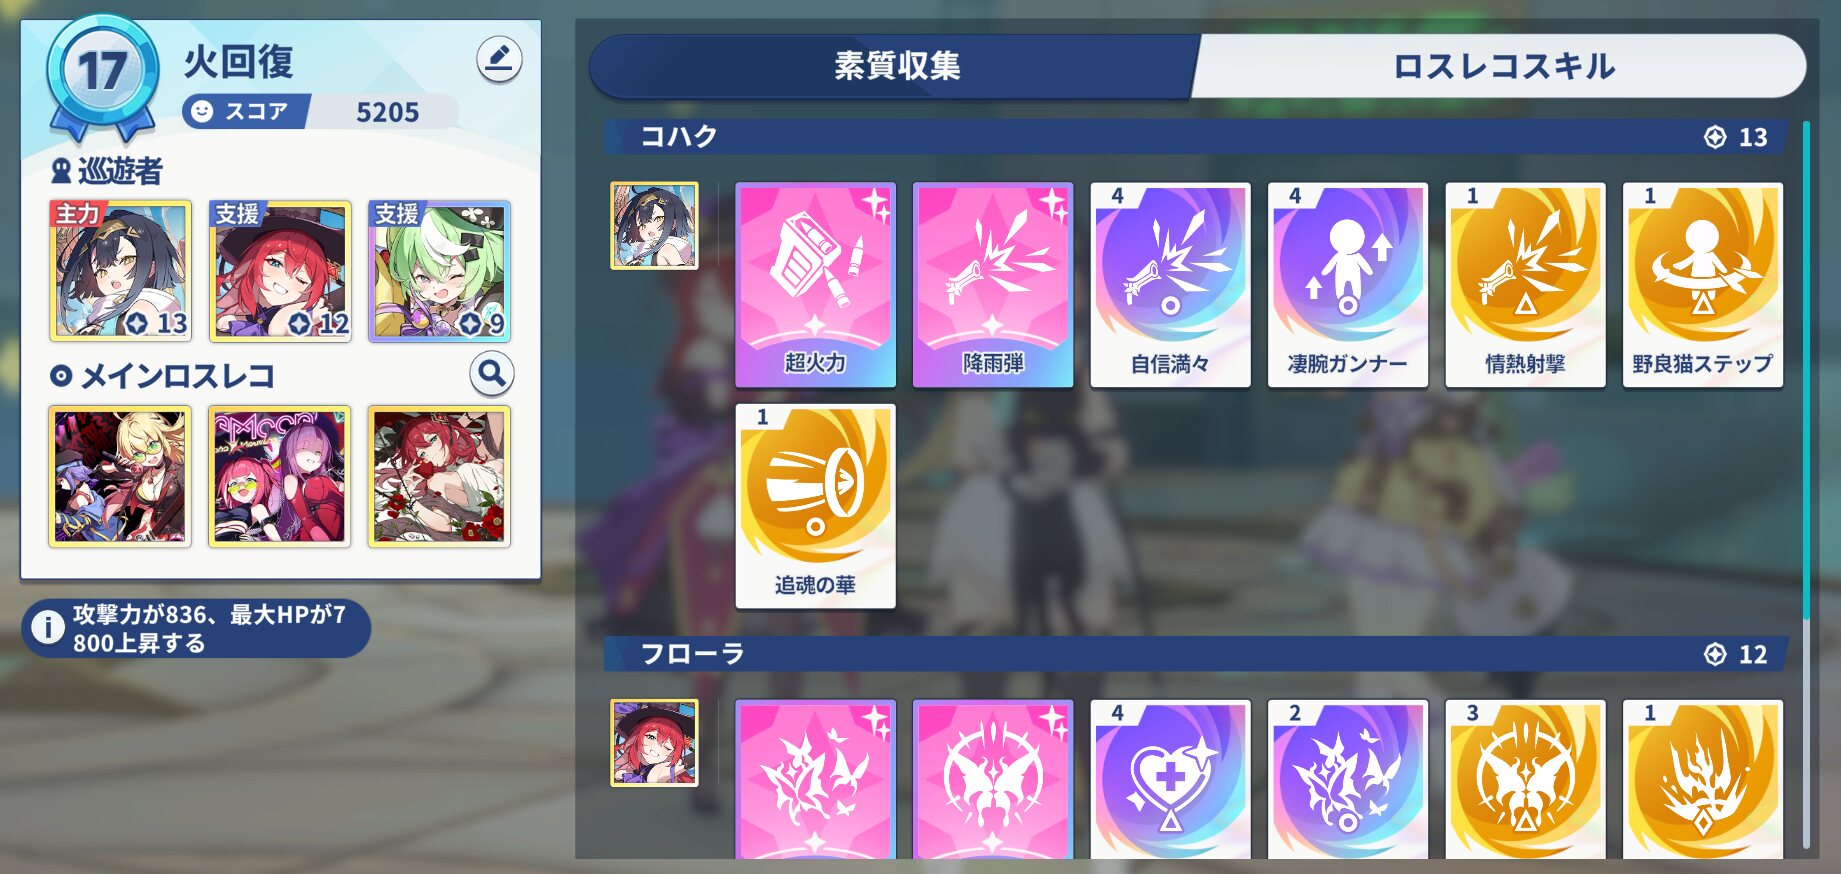Open the 追魂の華 skill card
Image resolution: width=1841 pixels, height=874 pixels.
click(x=815, y=506)
